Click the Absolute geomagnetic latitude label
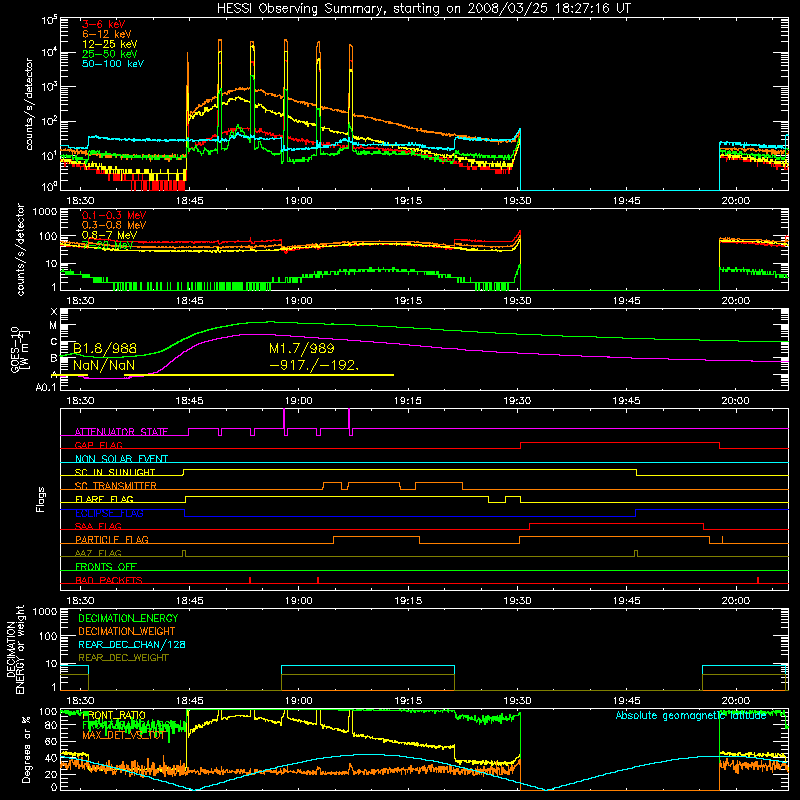Viewport: 800px width, 800px height. tap(691, 716)
